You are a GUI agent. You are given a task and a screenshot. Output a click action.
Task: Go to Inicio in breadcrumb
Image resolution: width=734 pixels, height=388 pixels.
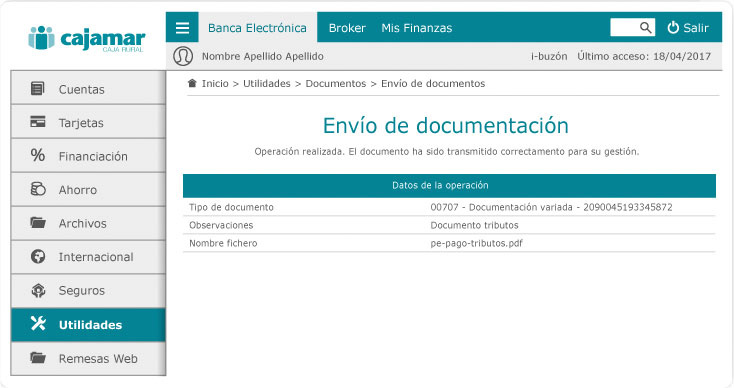pyautogui.click(x=215, y=83)
